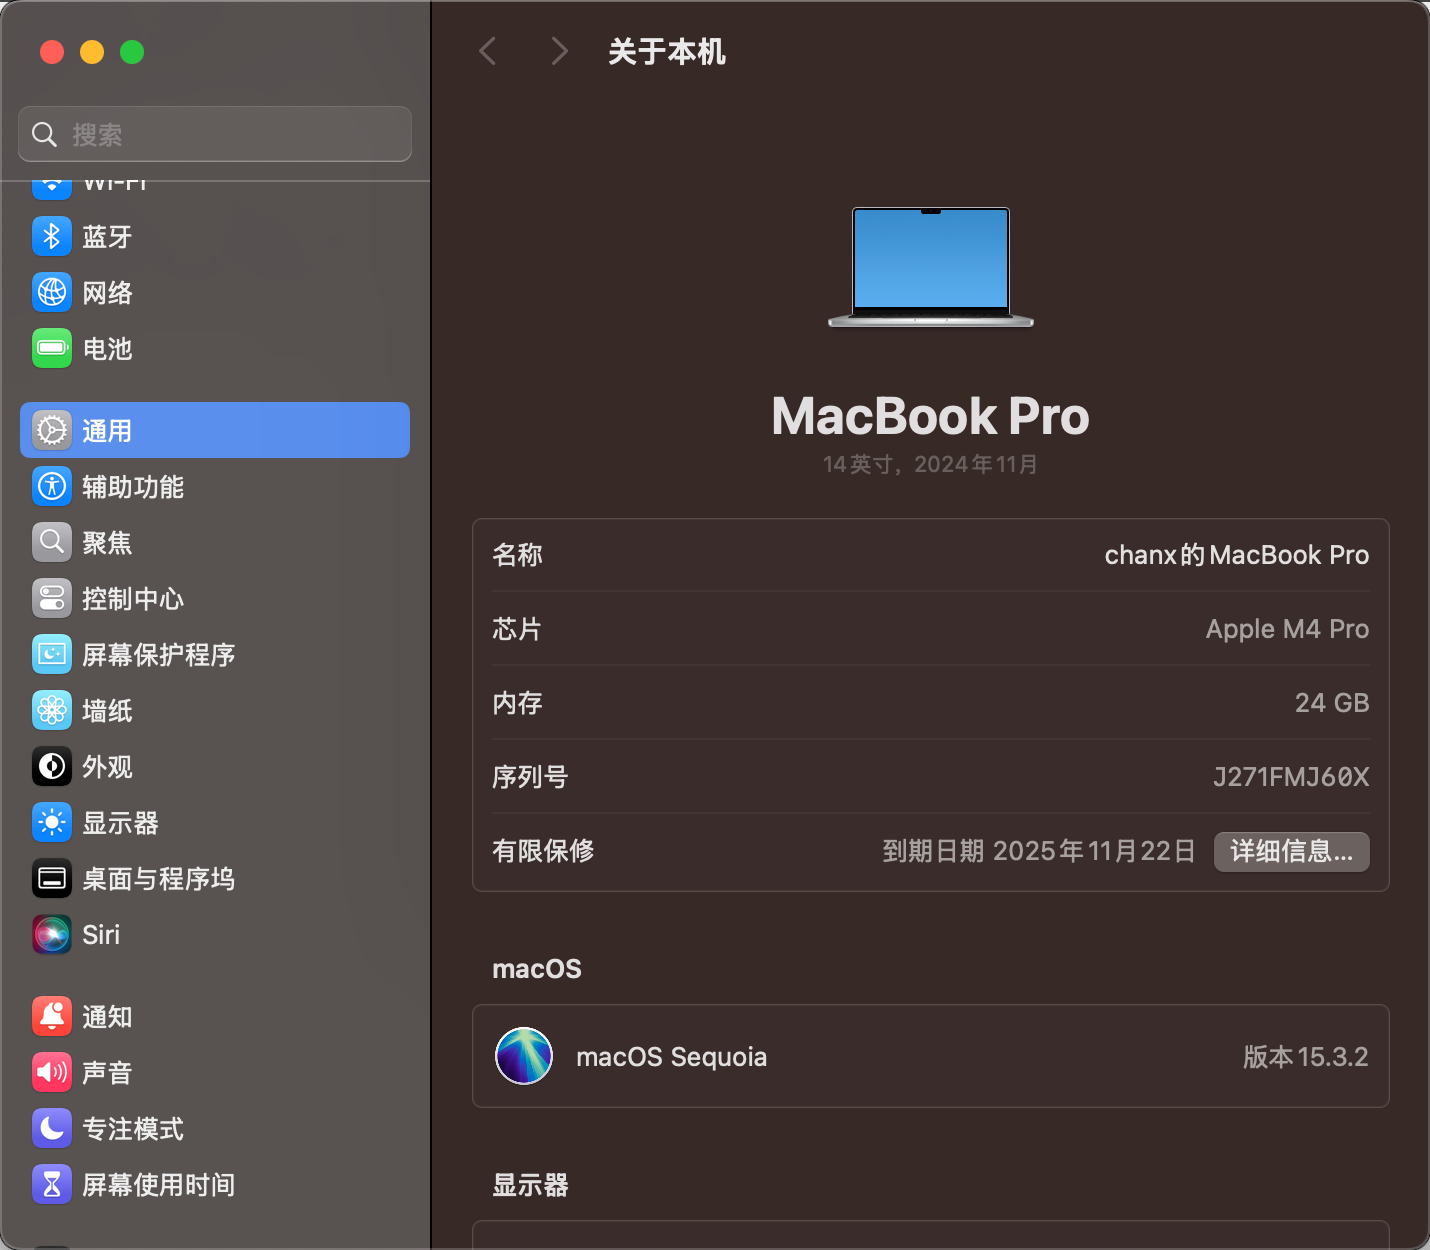Select the Siri icon in sidebar
1430x1250 pixels.
point(52,935)
